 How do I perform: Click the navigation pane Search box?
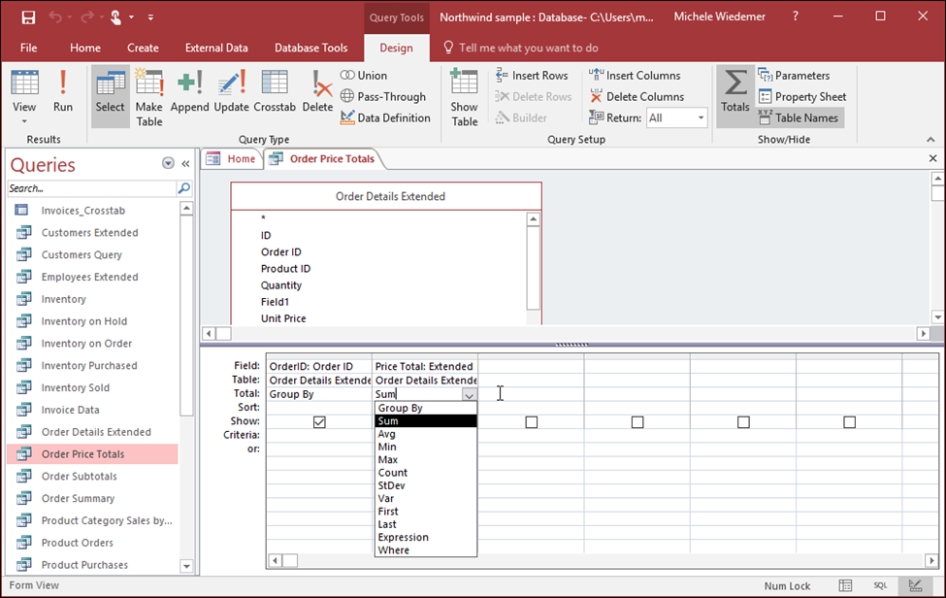click(x=92, y=188)
